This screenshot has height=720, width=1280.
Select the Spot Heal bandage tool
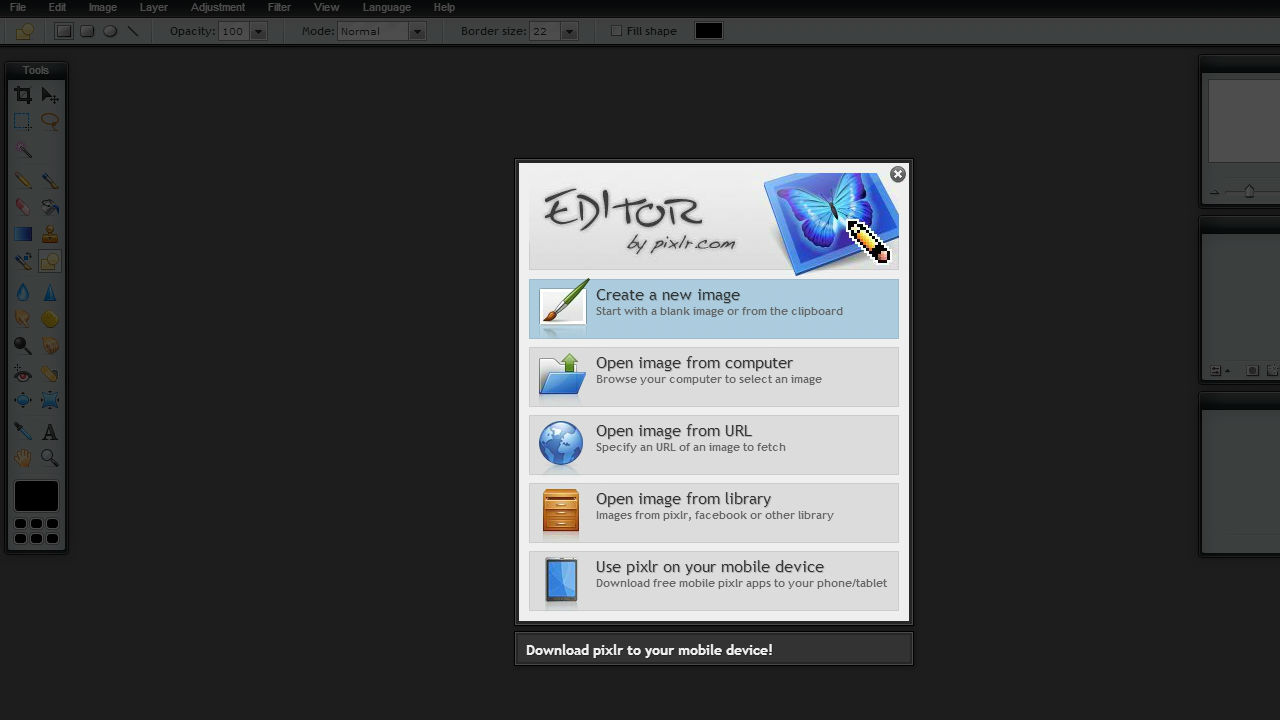(50, 373)
